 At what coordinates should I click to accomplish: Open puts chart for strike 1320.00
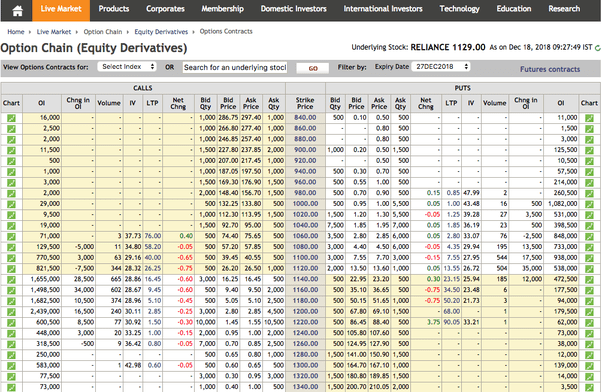(x=589, y=376)
